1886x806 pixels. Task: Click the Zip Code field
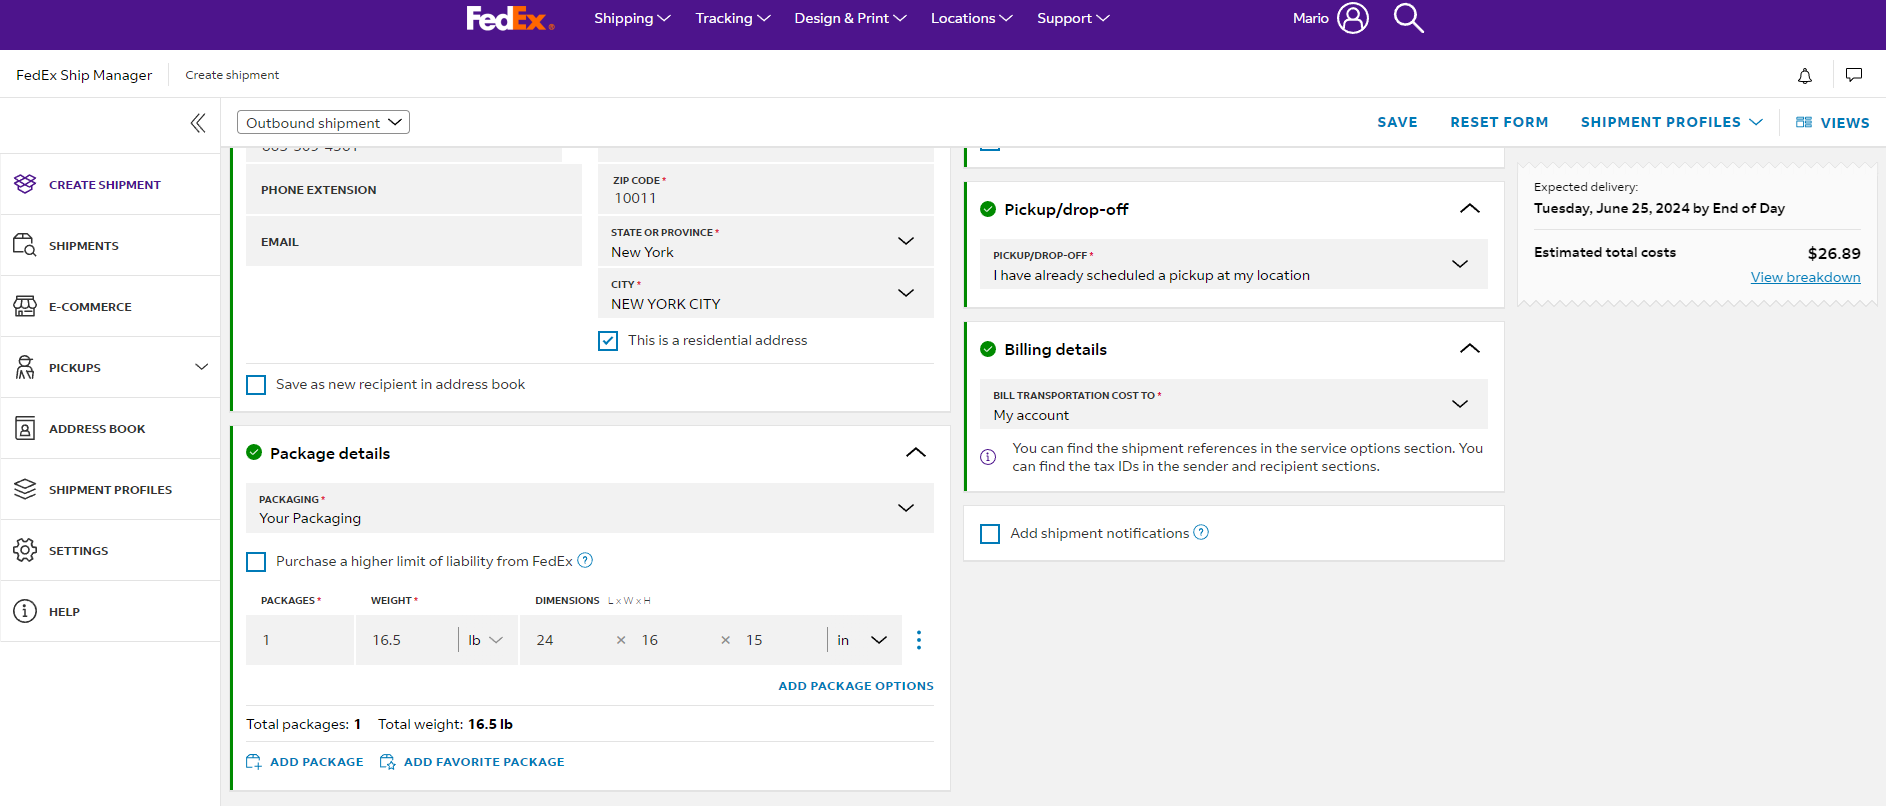[766, 189]
